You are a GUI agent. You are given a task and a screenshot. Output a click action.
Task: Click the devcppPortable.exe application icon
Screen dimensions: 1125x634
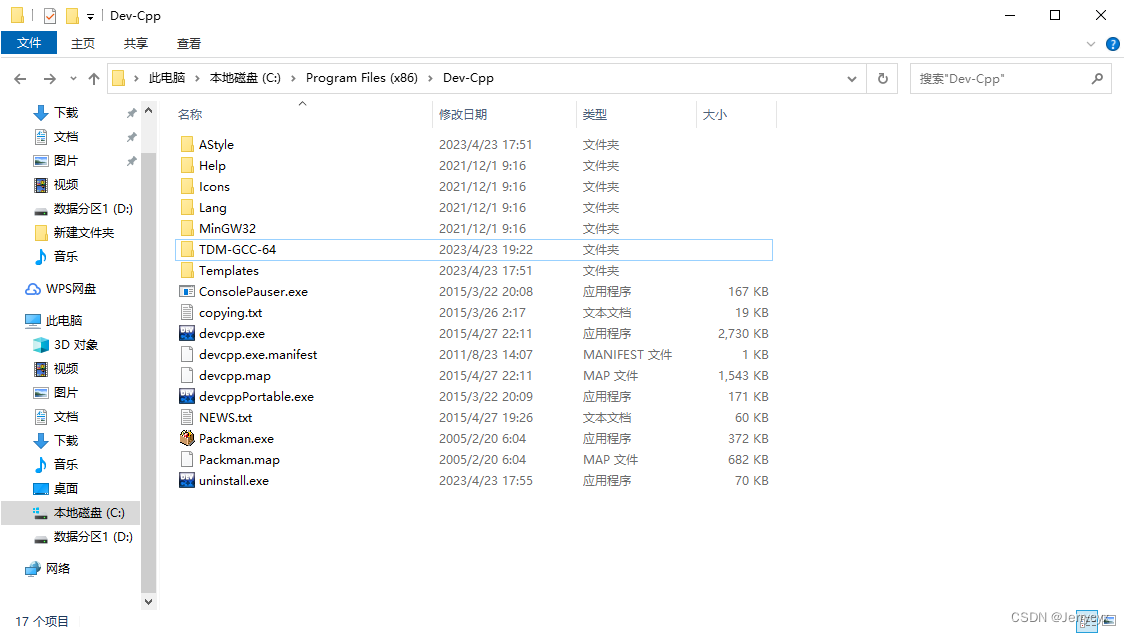[x=187, y=397]
